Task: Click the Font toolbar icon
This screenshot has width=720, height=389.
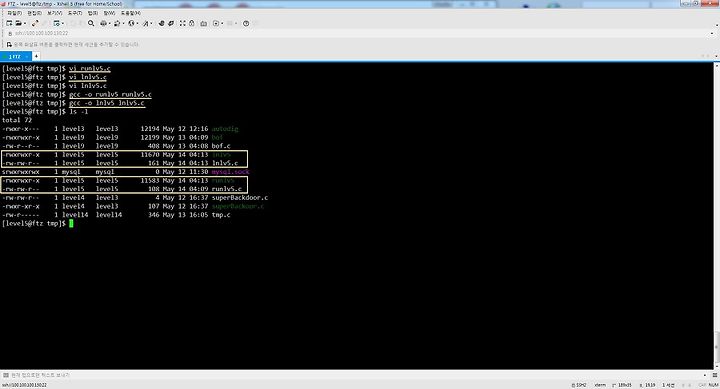Action: (x=146, y=23)
